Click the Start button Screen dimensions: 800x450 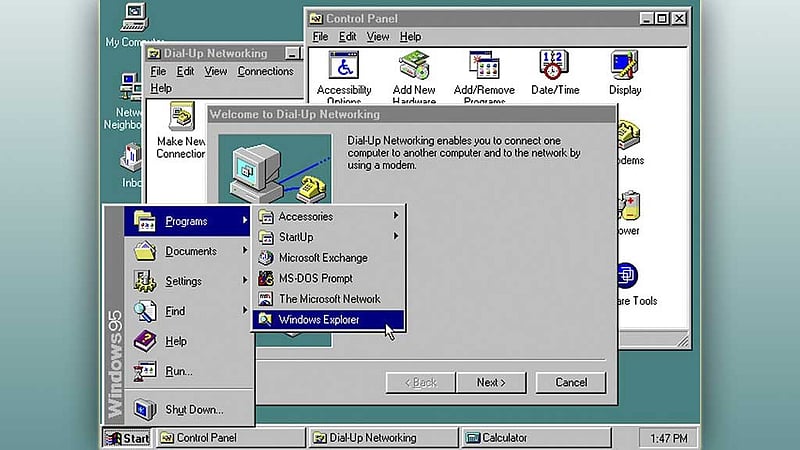(127, 438)
